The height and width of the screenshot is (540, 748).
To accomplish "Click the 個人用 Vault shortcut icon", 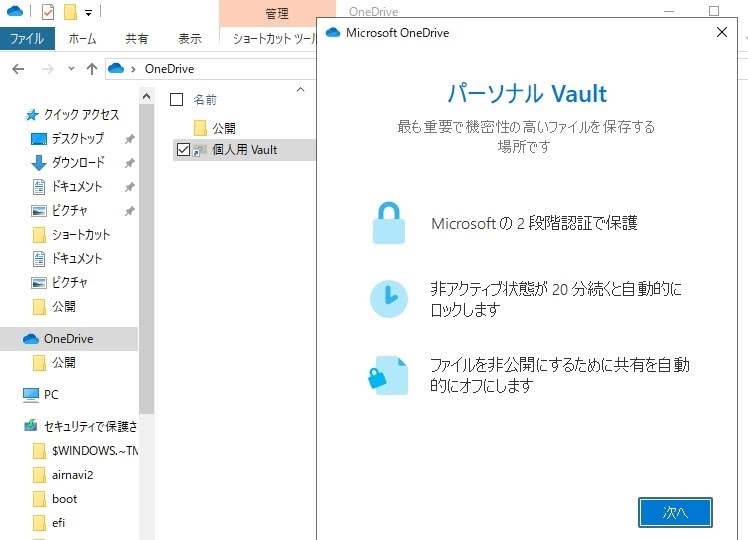I will 200,150.
